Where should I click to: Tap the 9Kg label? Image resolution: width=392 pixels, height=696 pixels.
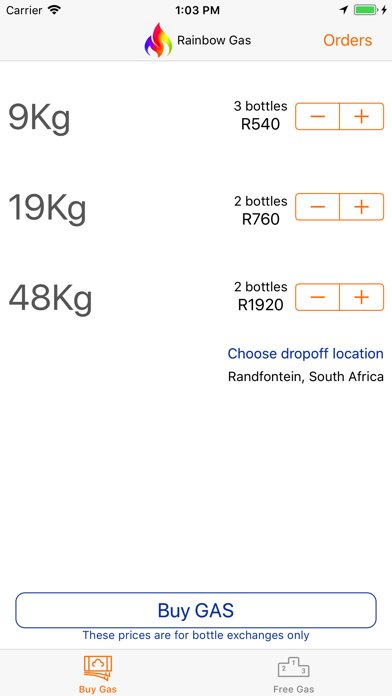pyautogui.click(x=40, y=119)
